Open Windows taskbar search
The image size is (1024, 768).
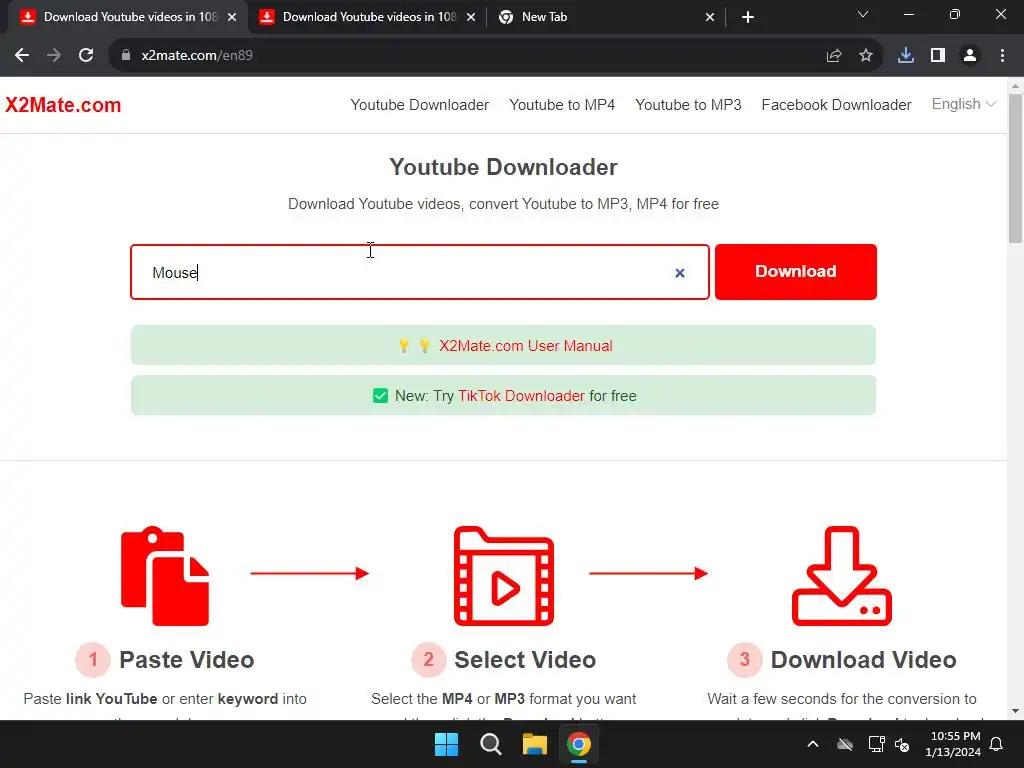(x=490, y=744)
